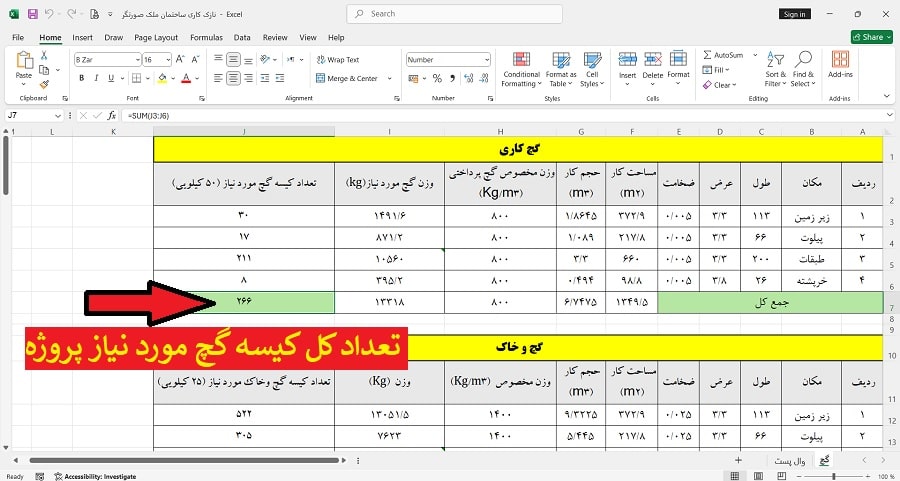Click the Sign in button
The width and height of the screenshot is (900, 481).
tap(794, 14)
